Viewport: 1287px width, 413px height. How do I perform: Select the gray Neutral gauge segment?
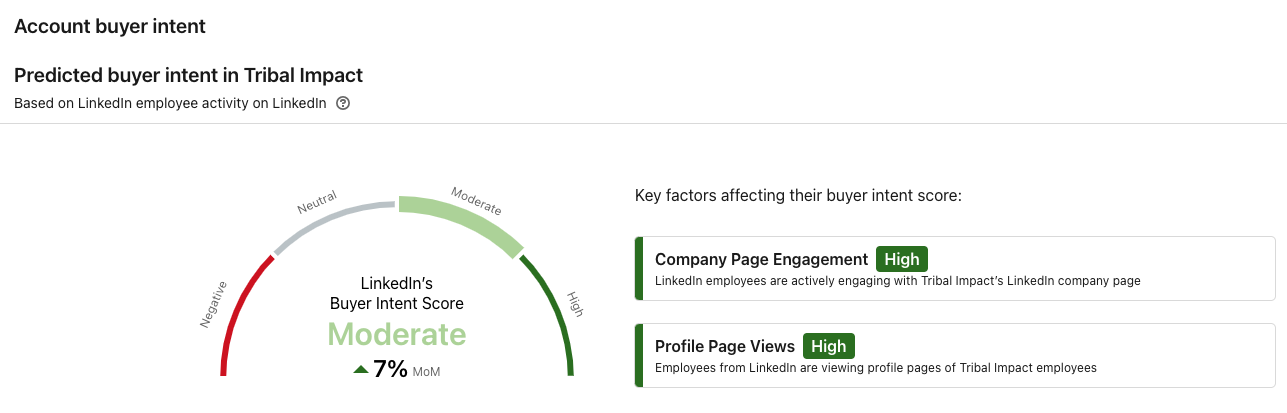tap(330, 219)
